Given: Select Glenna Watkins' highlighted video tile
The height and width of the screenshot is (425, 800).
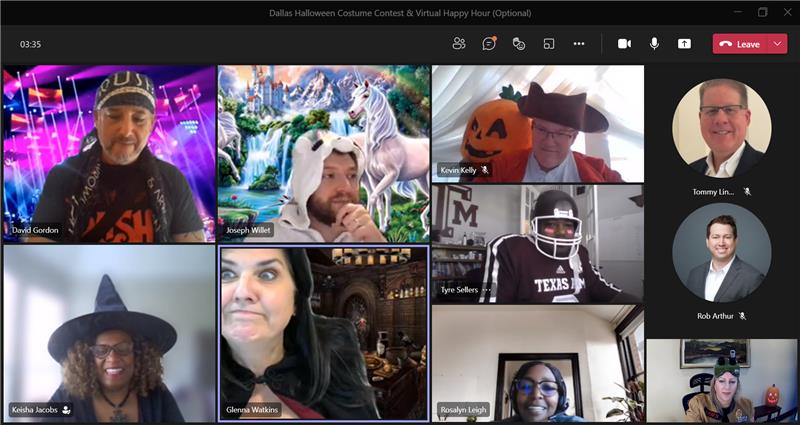Looking at the screenshot, I should pos(322,330).
